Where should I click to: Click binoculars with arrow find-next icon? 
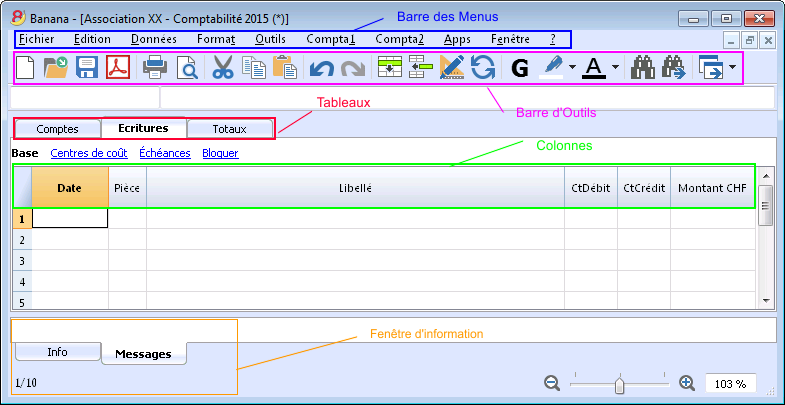[674, 67]
